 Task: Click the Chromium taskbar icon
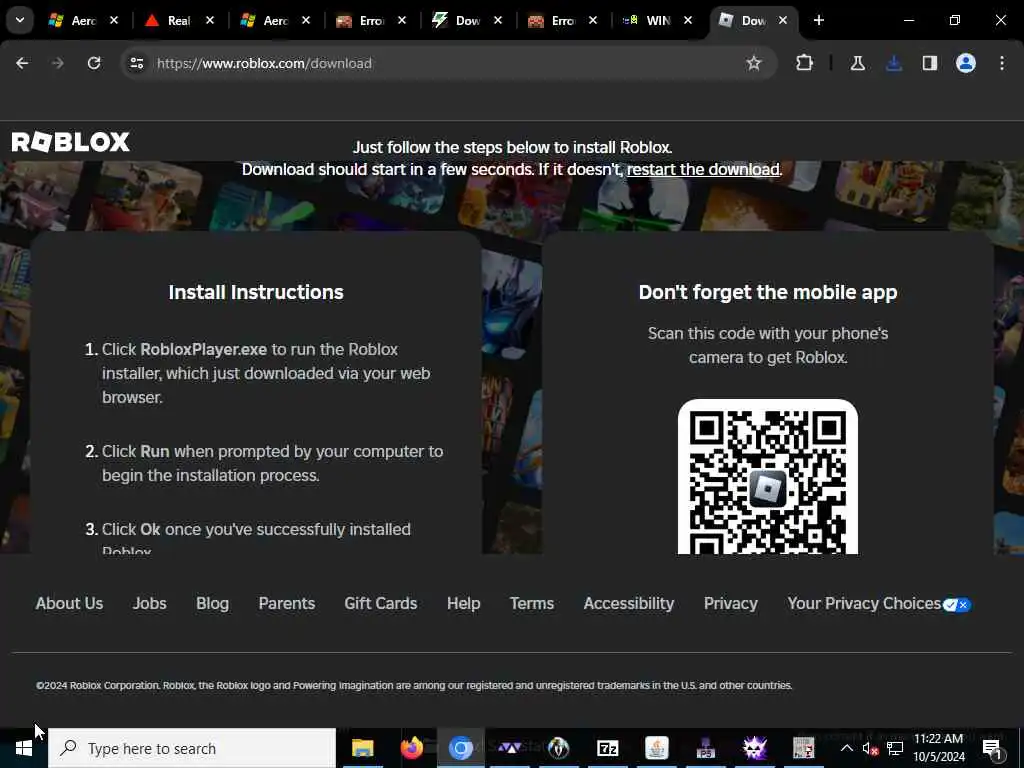tap(460, 748)
